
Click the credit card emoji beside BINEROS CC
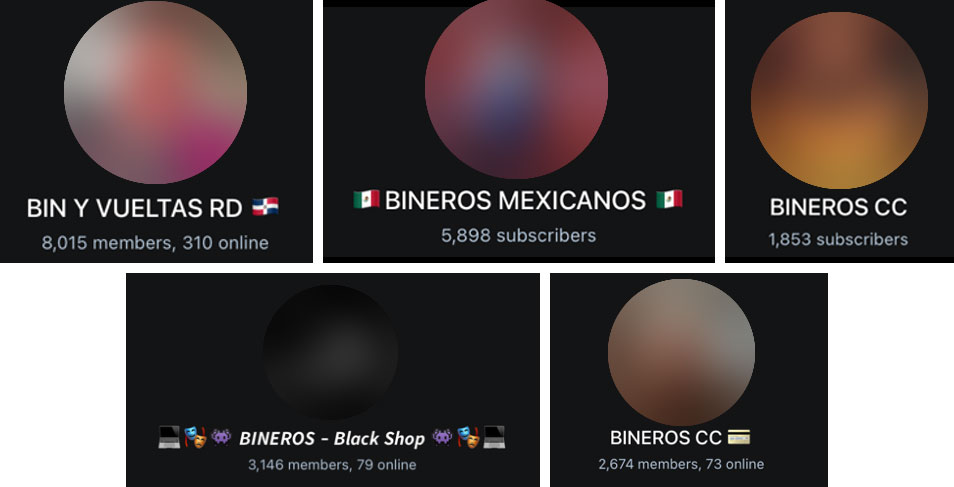739,437
